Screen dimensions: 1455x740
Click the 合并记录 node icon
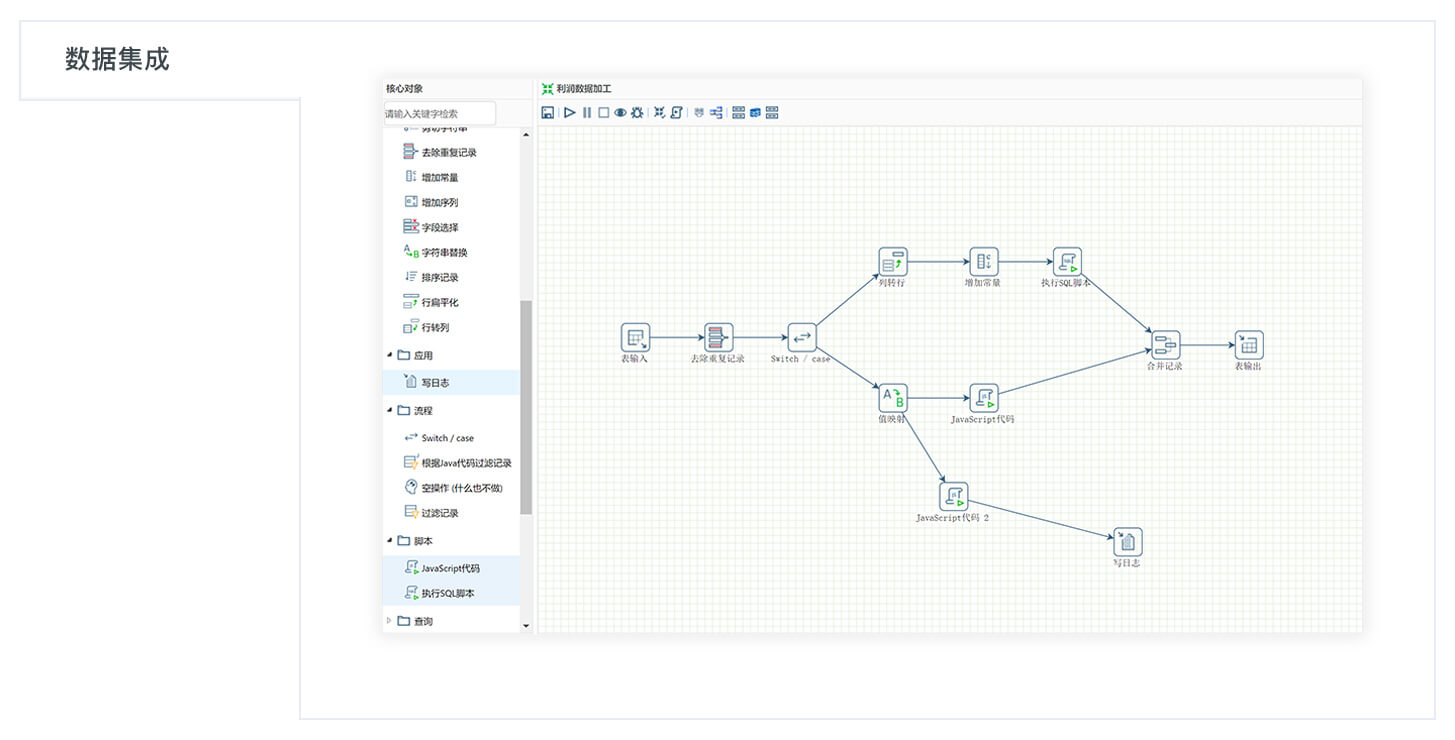(x=1165, y=346)
